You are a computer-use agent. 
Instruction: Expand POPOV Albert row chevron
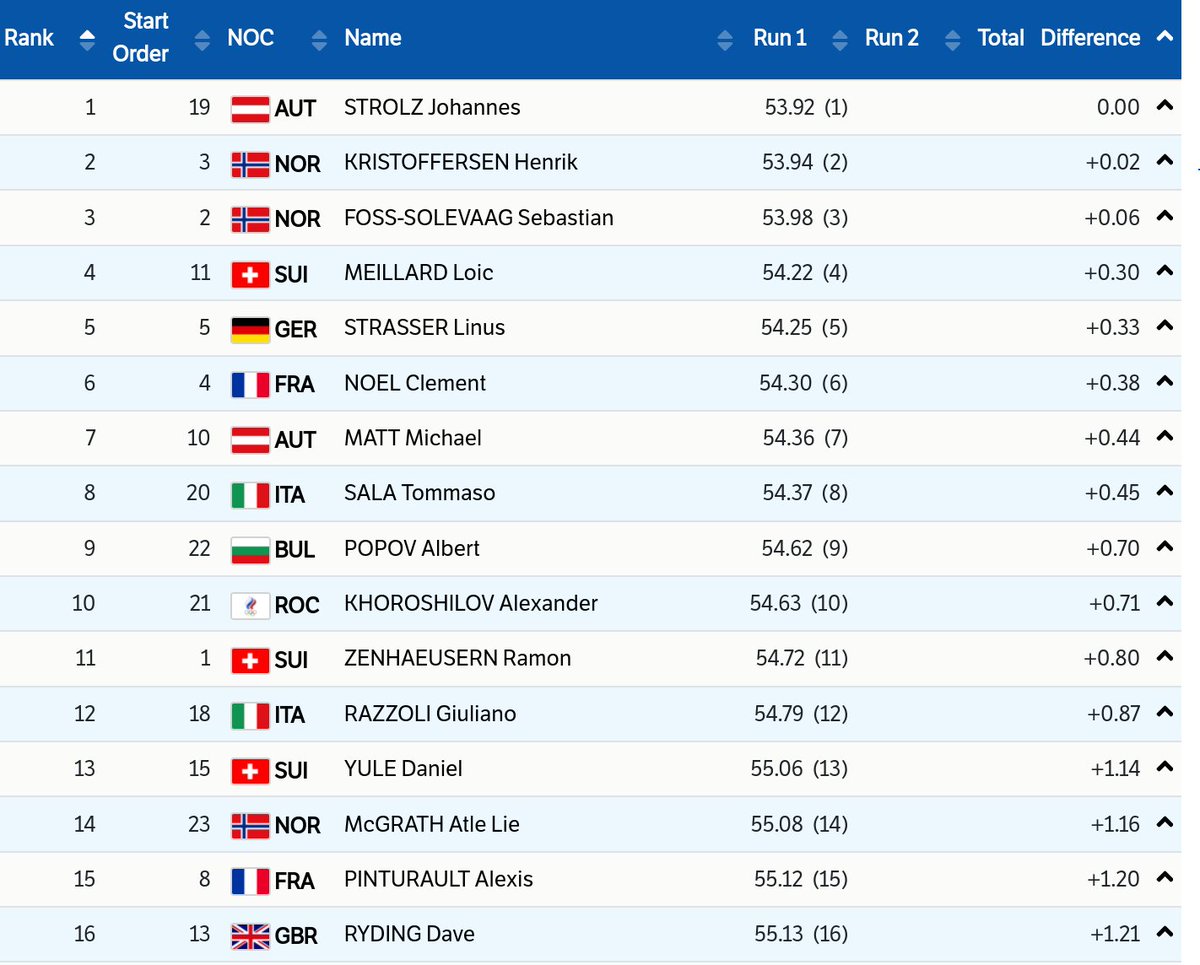click(x=1163, y=547)
